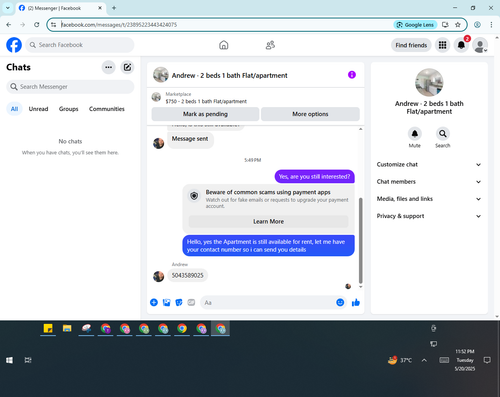Start a new message with compose icon
Image resolution: width=500 pixels, height=397 pixels.
point(127,67)
